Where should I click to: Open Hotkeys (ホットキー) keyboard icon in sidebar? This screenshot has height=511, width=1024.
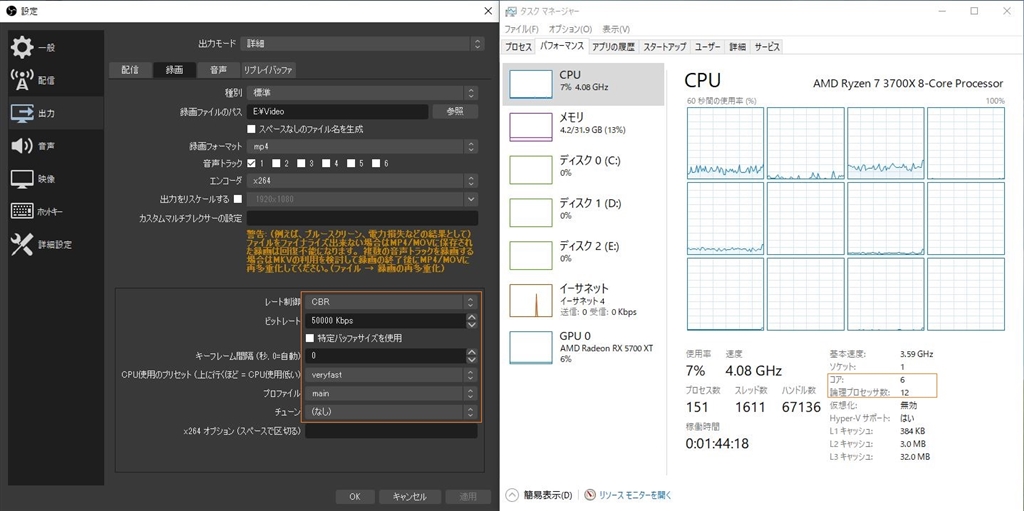(x=22, y=212)
